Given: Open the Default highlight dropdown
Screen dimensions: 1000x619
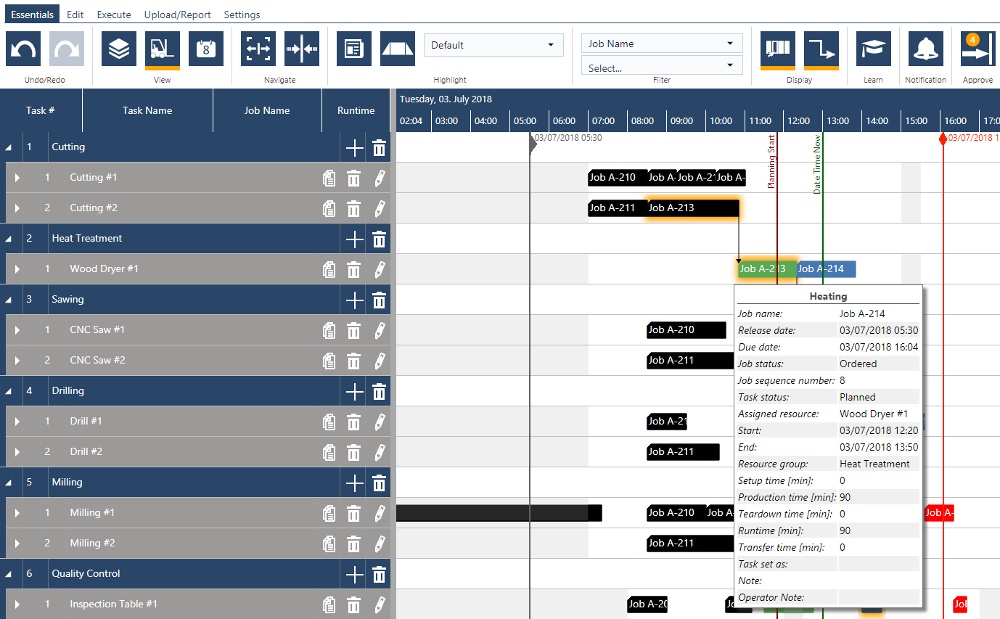Looking at the screenshot, I should pyautogui.click(x=494, y=45).
